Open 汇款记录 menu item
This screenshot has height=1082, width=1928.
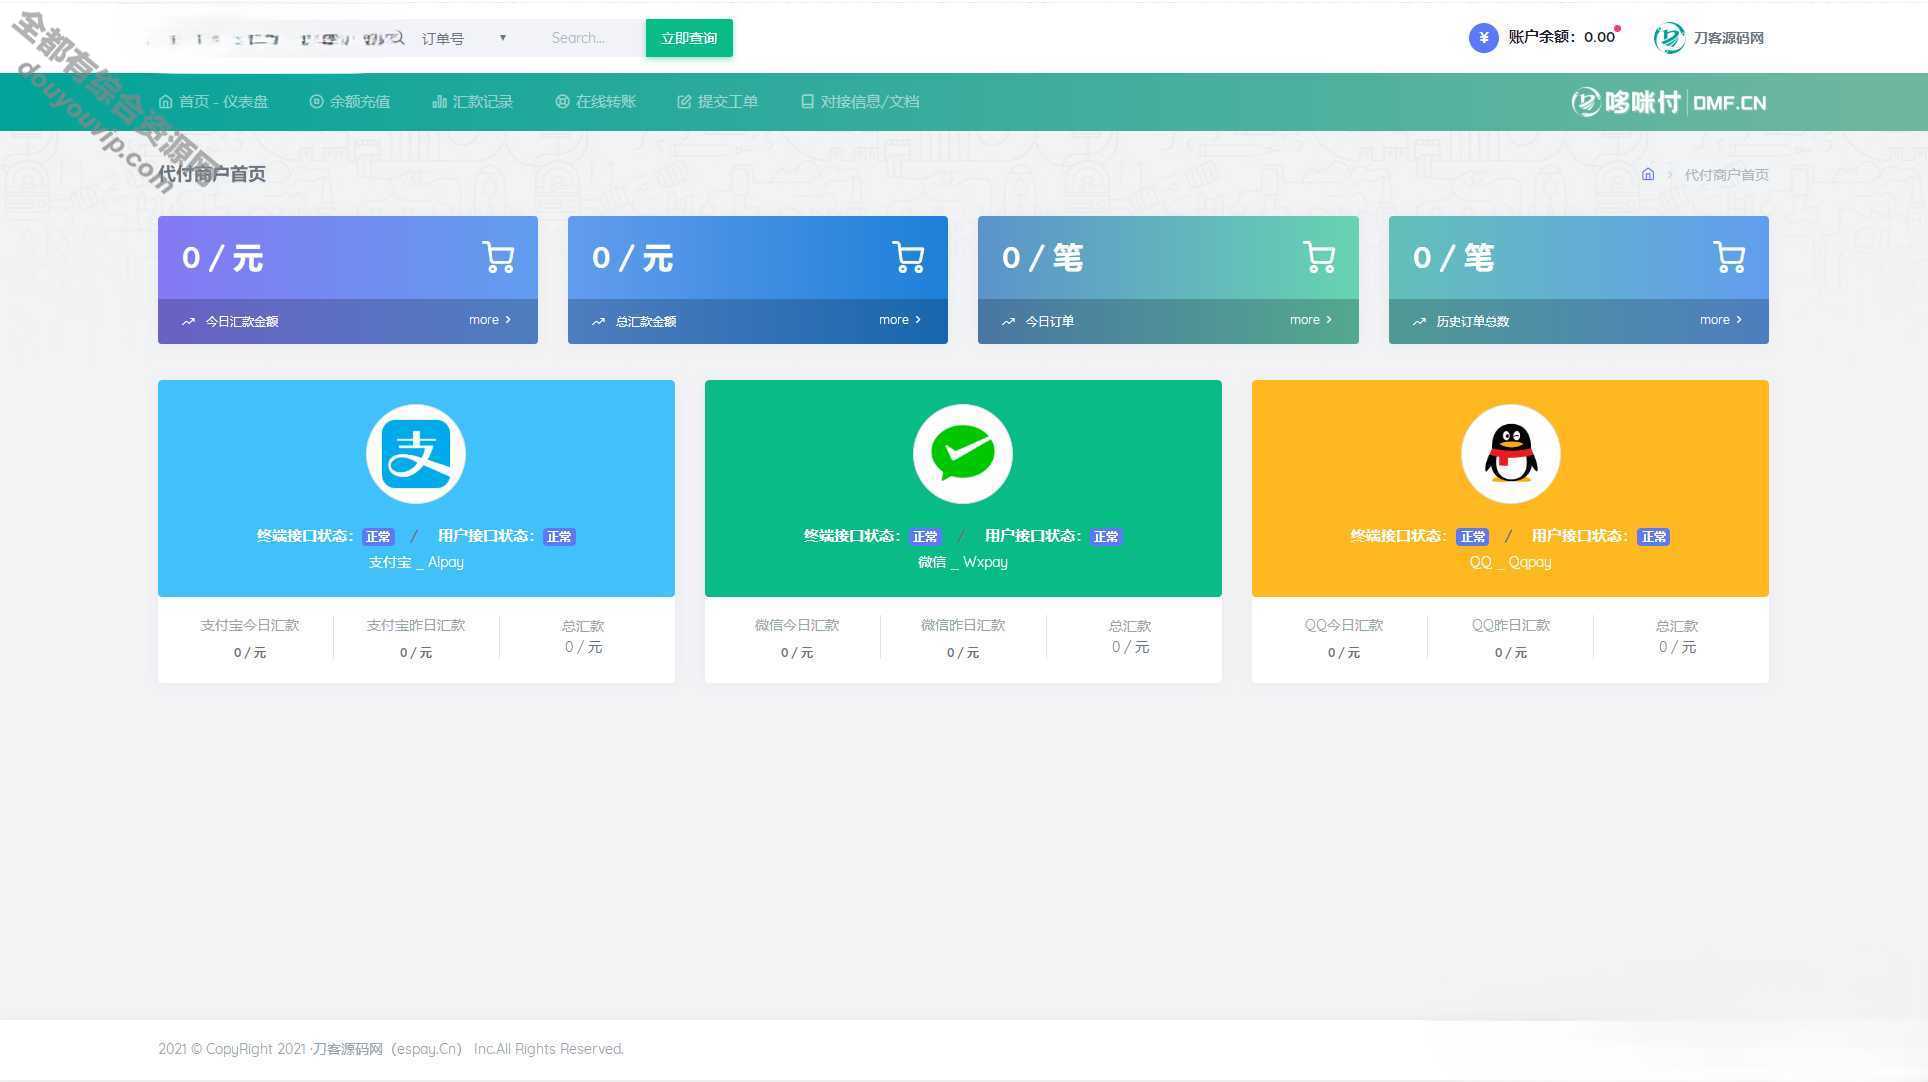(x=472, y=101)
